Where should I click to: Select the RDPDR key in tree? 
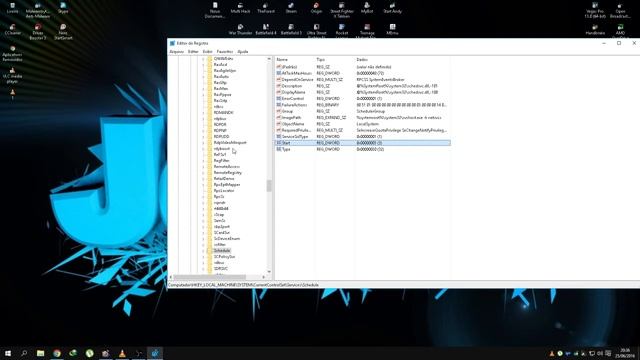[220, 125]
